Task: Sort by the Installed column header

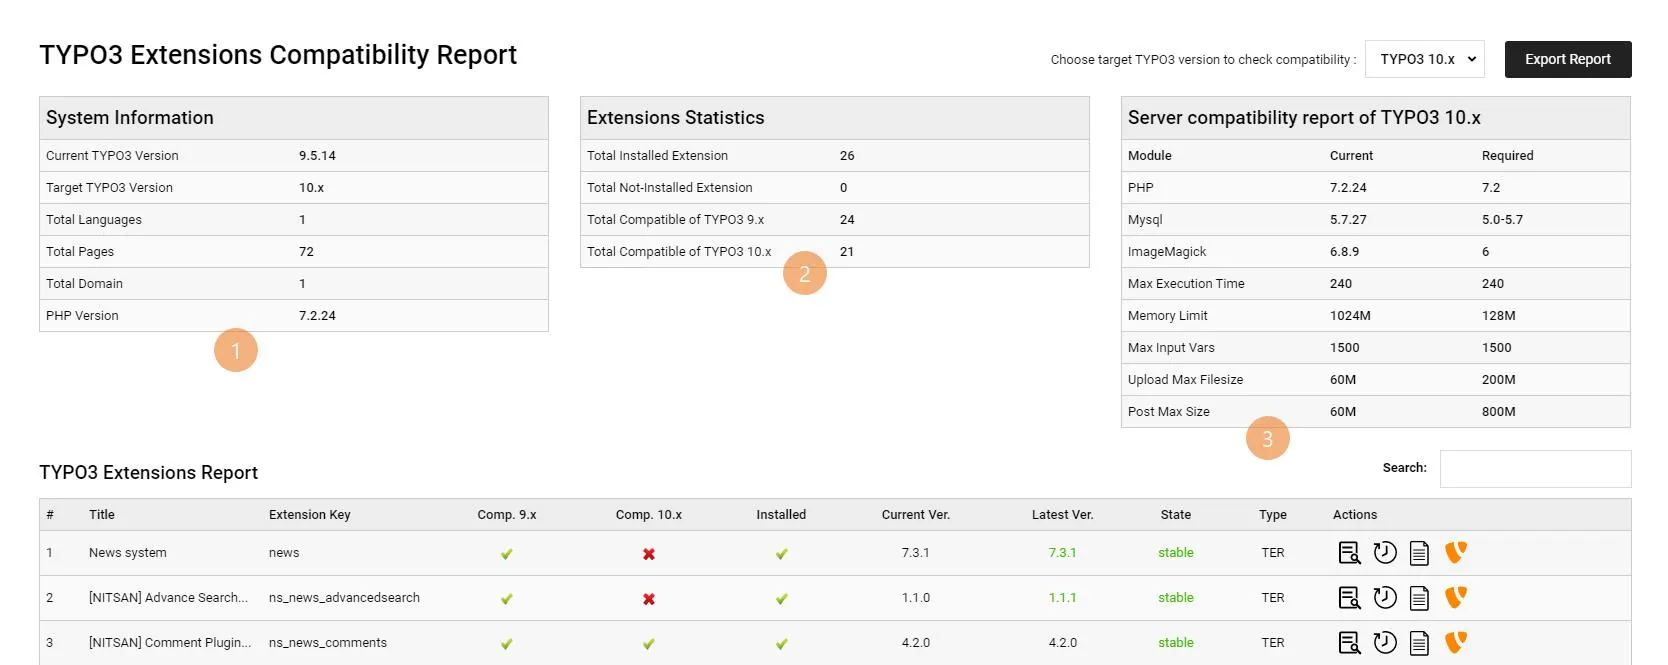Action: (x=781, y=515)
